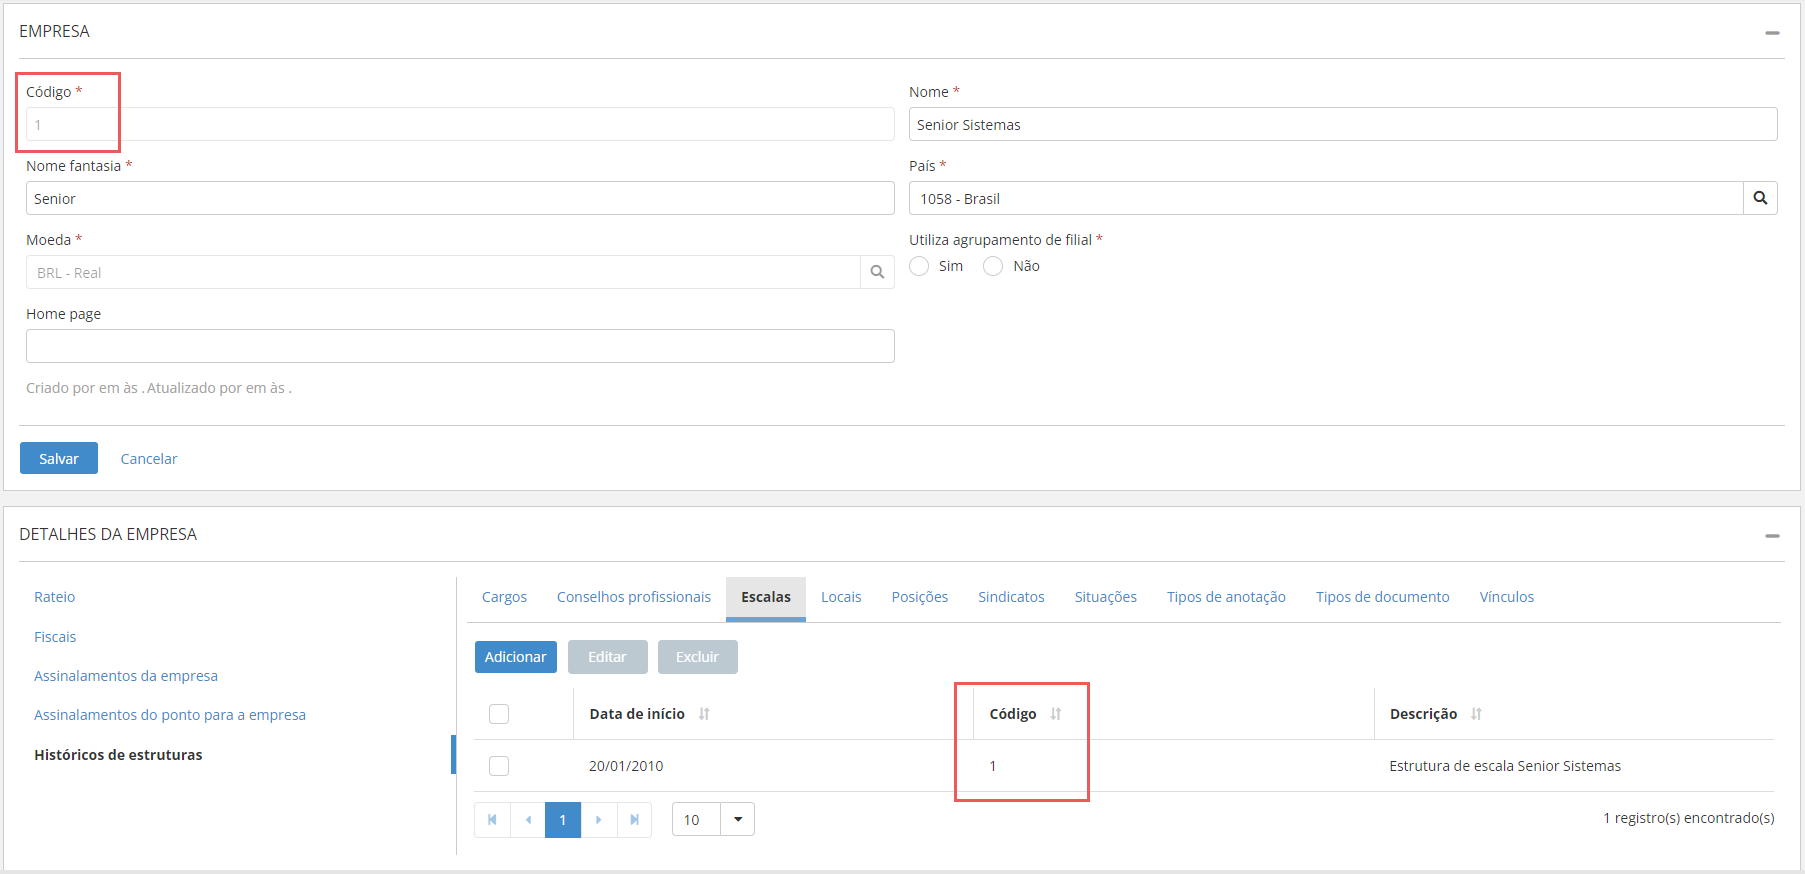This screenshot has height=874, width=1805.
Task: Go to next page of Escalas grid
Action: 598,820
